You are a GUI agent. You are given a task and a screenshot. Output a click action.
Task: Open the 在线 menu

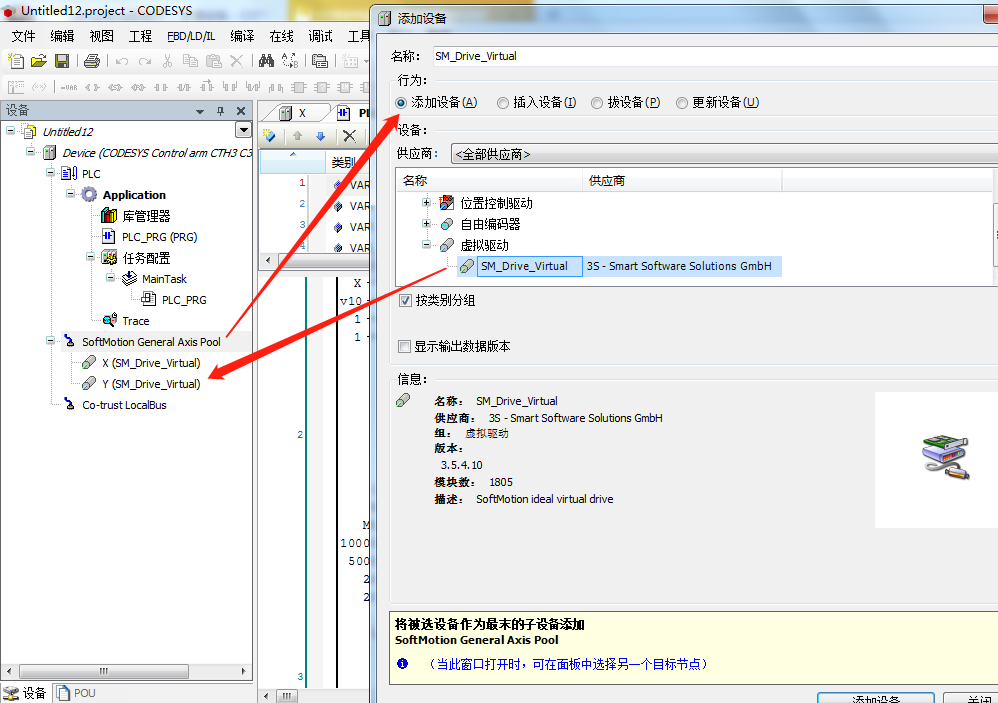[x=281, y=36]
